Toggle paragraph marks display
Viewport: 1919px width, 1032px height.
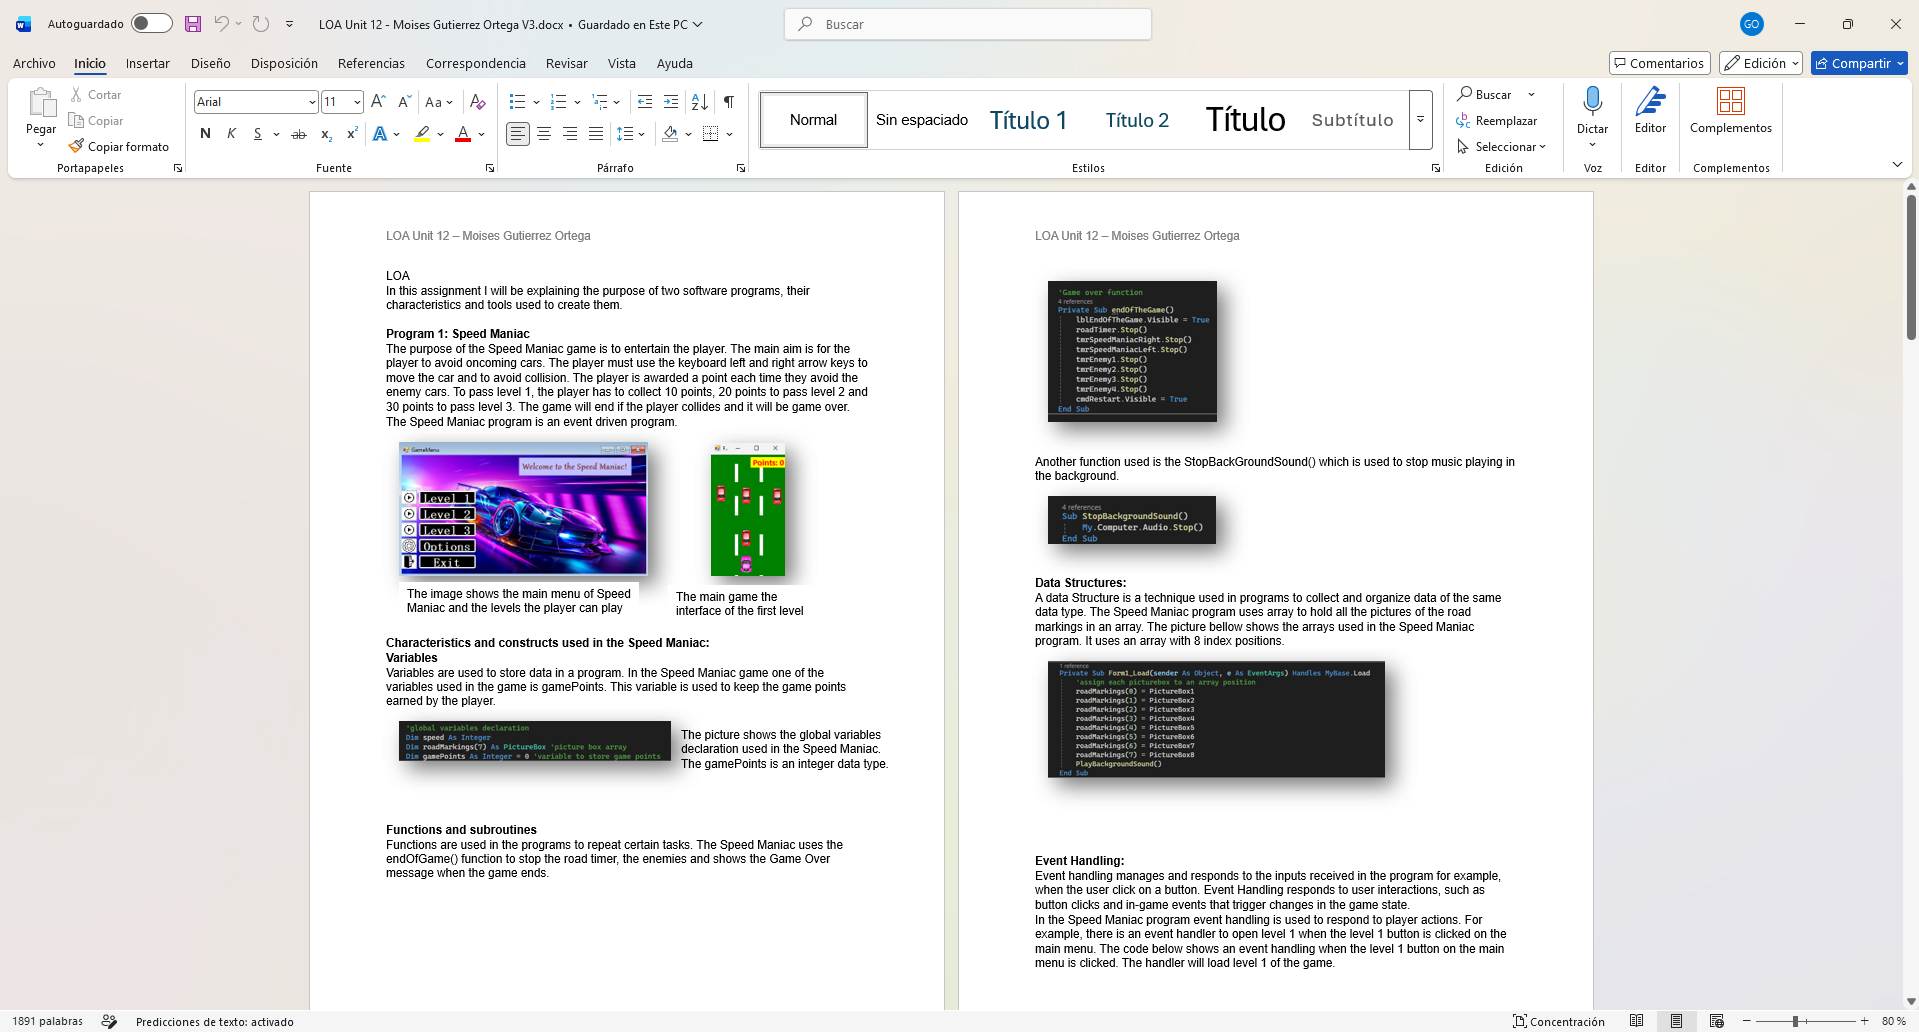point(729,102)
